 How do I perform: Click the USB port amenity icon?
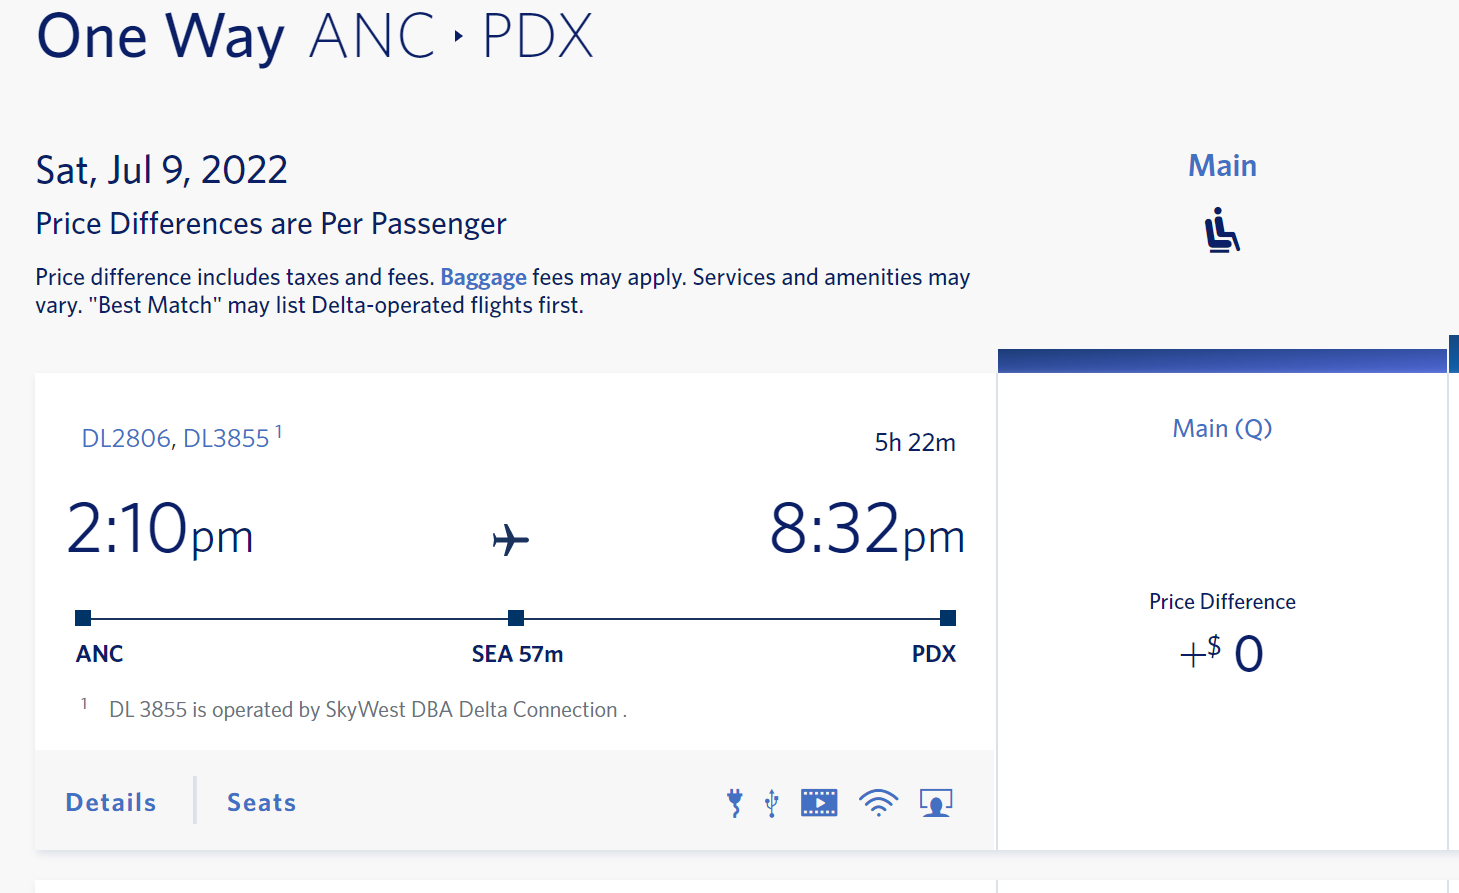coord(770,801)
